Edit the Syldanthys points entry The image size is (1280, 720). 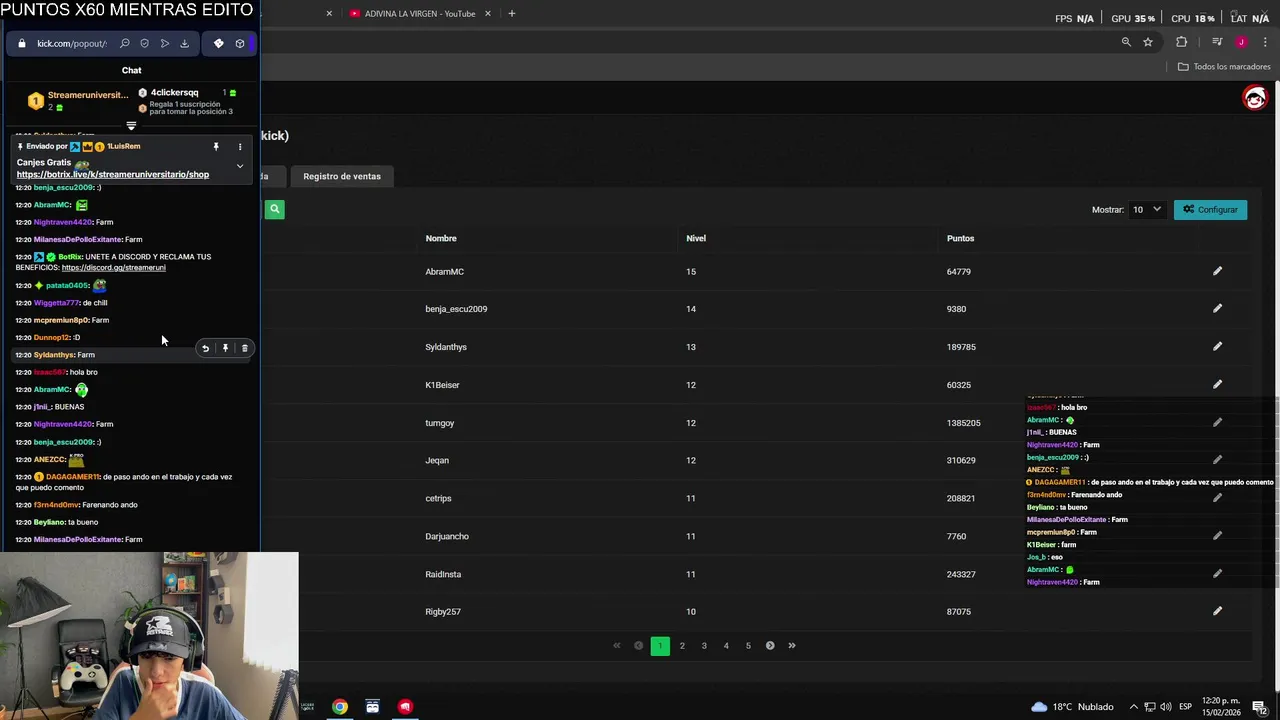click(x=1217, y=346)
